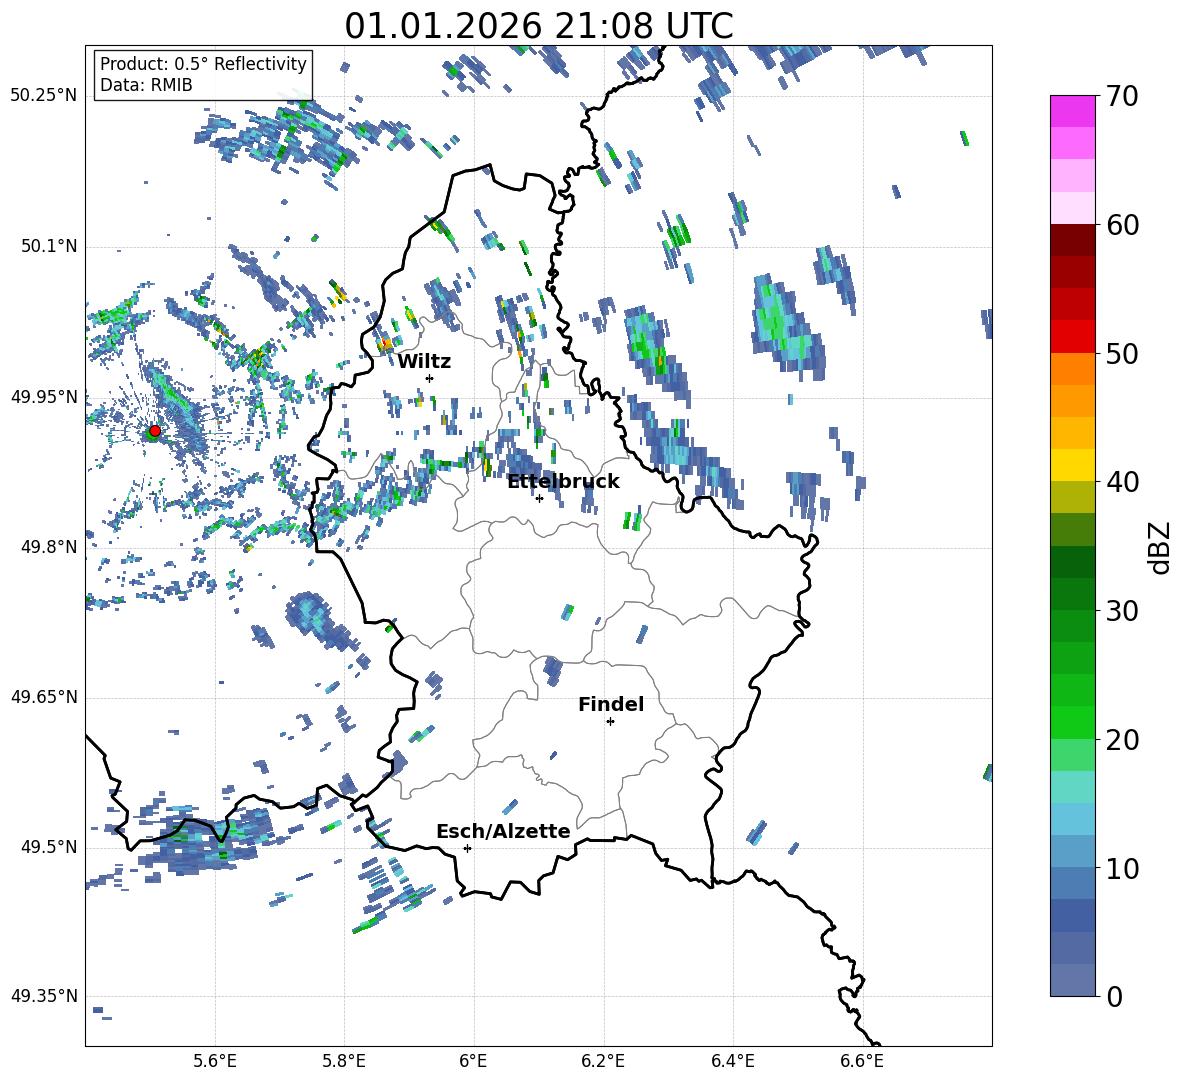Click the Ettelbruck station cross marker

point(539,498)
